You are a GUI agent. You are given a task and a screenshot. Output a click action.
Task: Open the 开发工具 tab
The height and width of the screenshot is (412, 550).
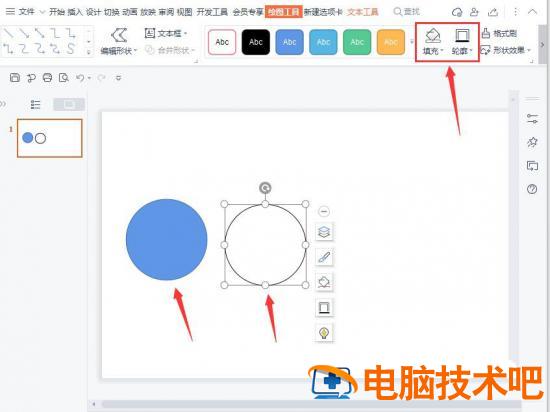pyautogui.click(x=212, y=12)
